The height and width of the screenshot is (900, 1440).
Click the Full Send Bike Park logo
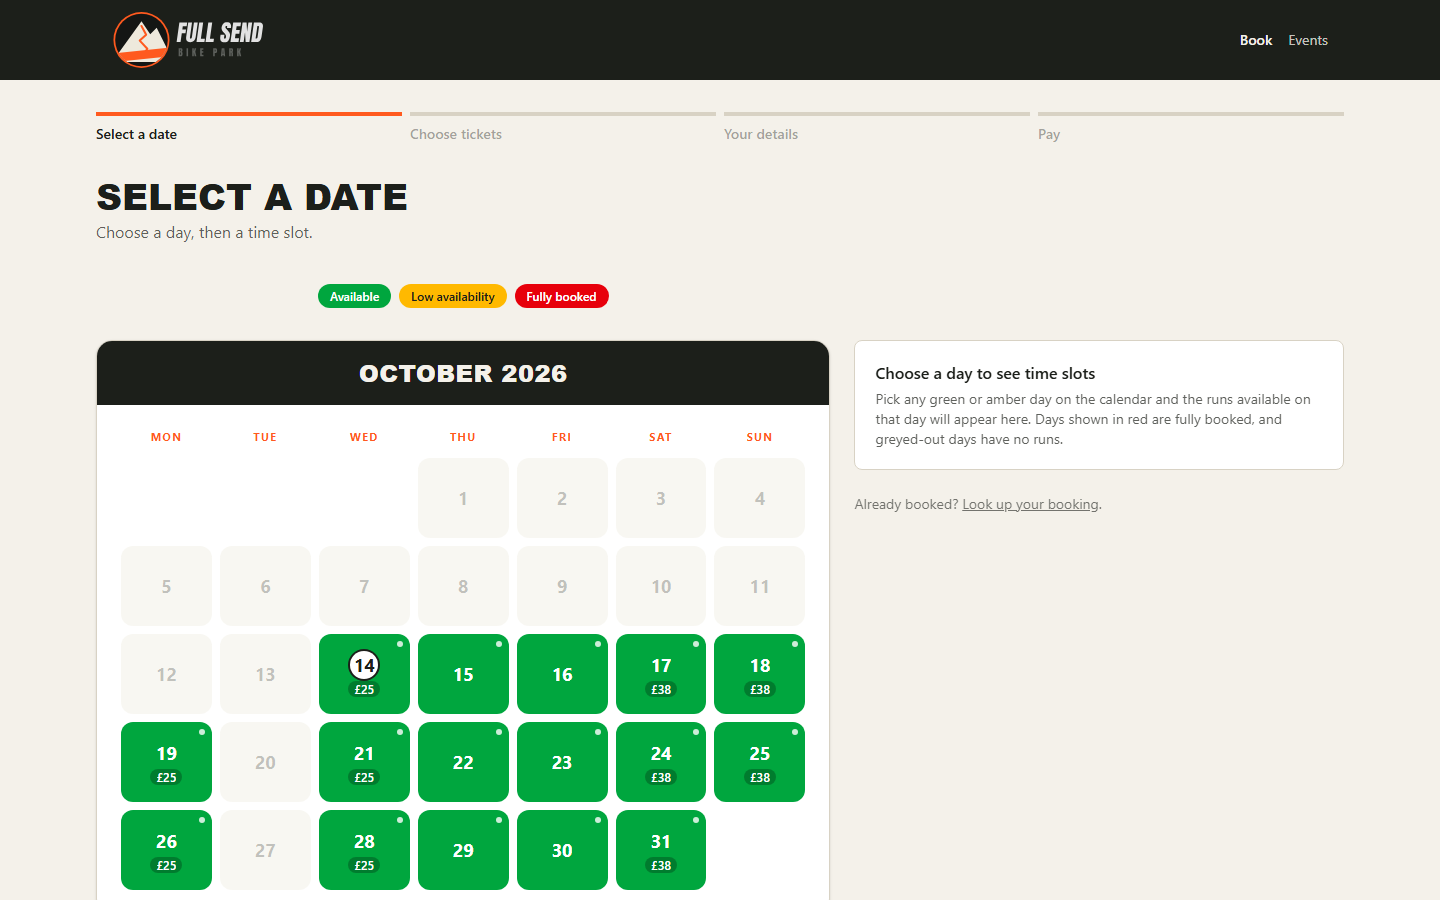[188, 40]
